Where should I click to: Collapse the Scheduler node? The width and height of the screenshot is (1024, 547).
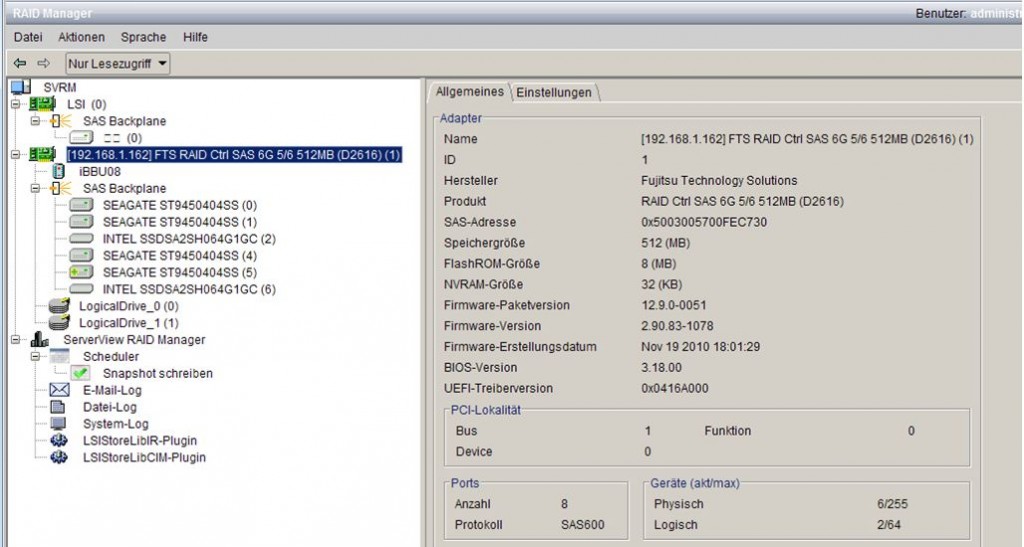35,356
